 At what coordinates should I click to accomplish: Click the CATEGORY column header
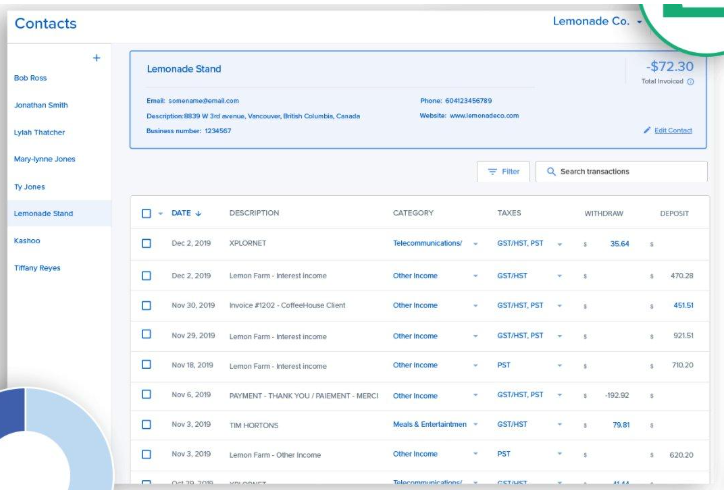pos(413,213)
